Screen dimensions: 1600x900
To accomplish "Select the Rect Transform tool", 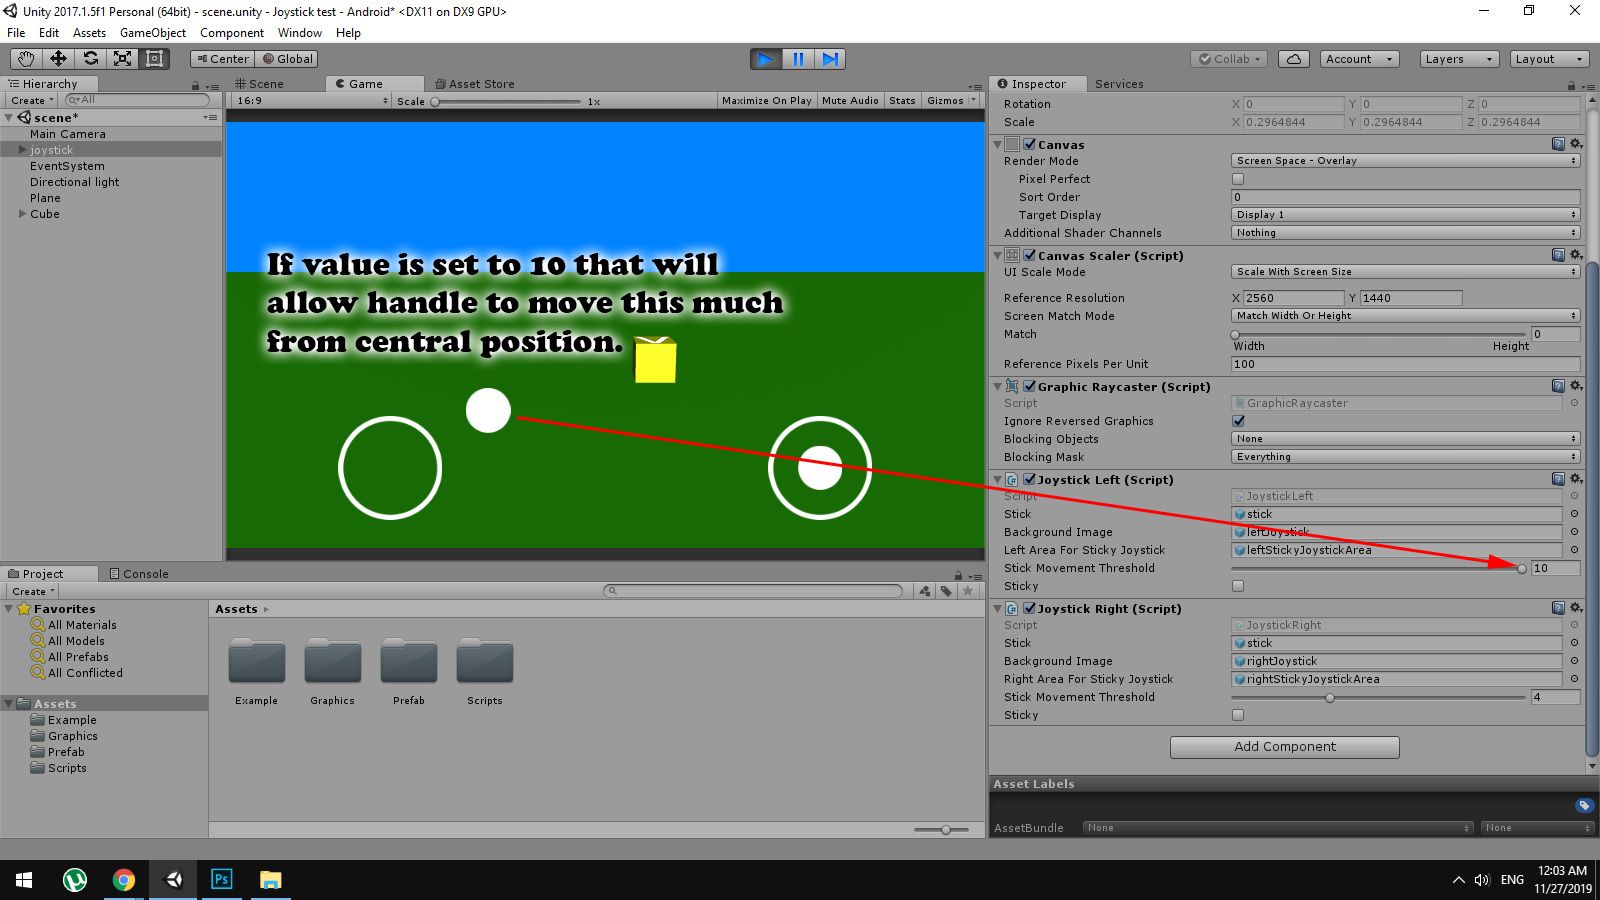I will (x=154, y=59).
